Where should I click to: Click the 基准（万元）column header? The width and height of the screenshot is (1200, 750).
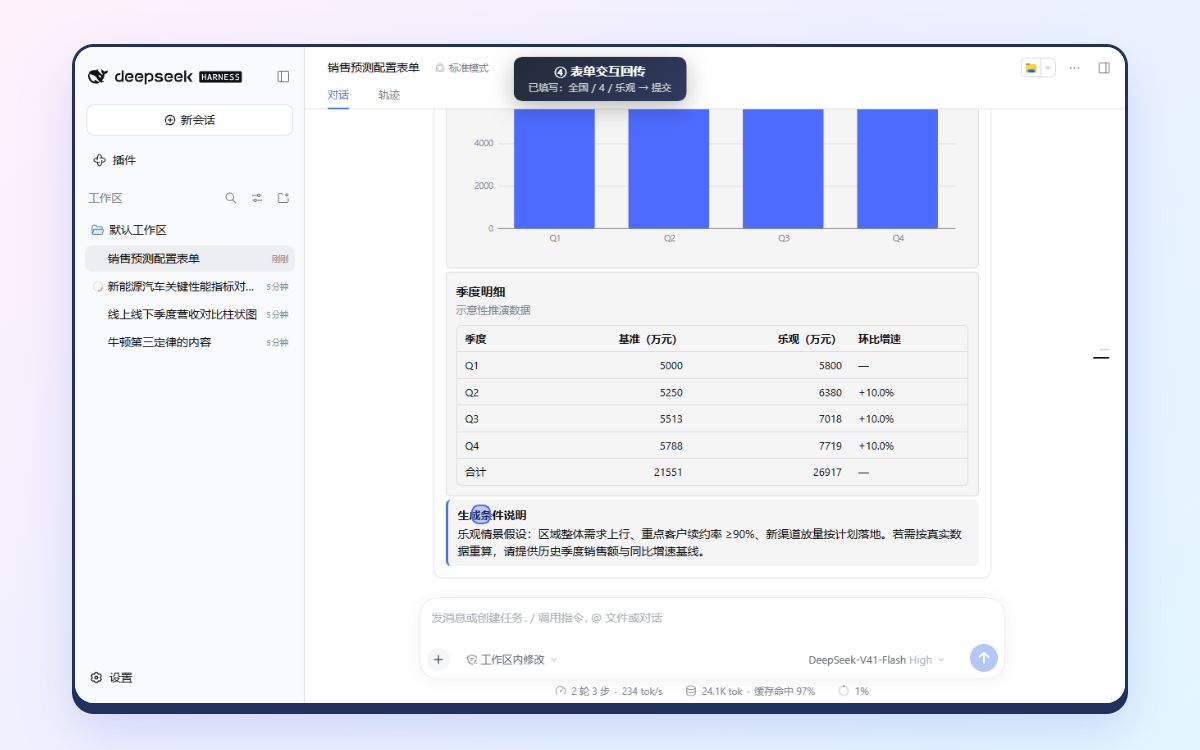pyautogui.click(x=648, y=339)
